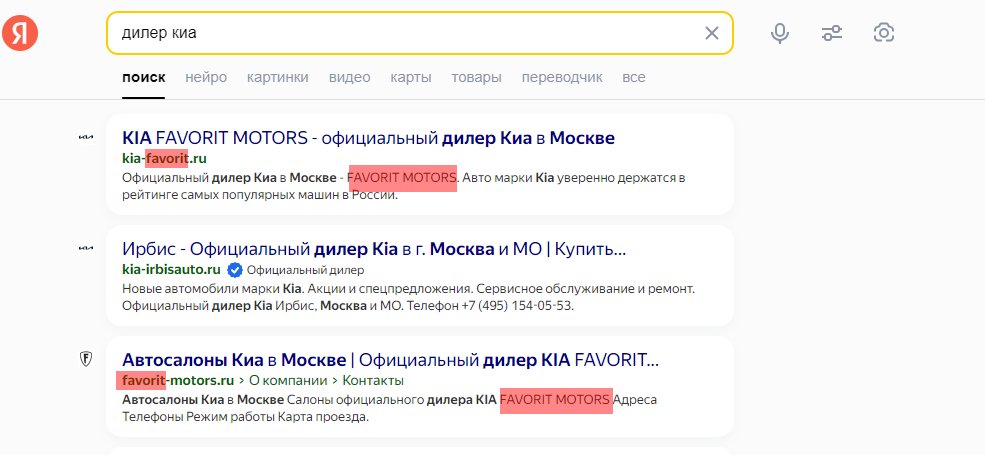The height and width of the screenshot is (455, 985).
Task: Click Kia favicon beside Ирбис result
Action: (86, 248)
